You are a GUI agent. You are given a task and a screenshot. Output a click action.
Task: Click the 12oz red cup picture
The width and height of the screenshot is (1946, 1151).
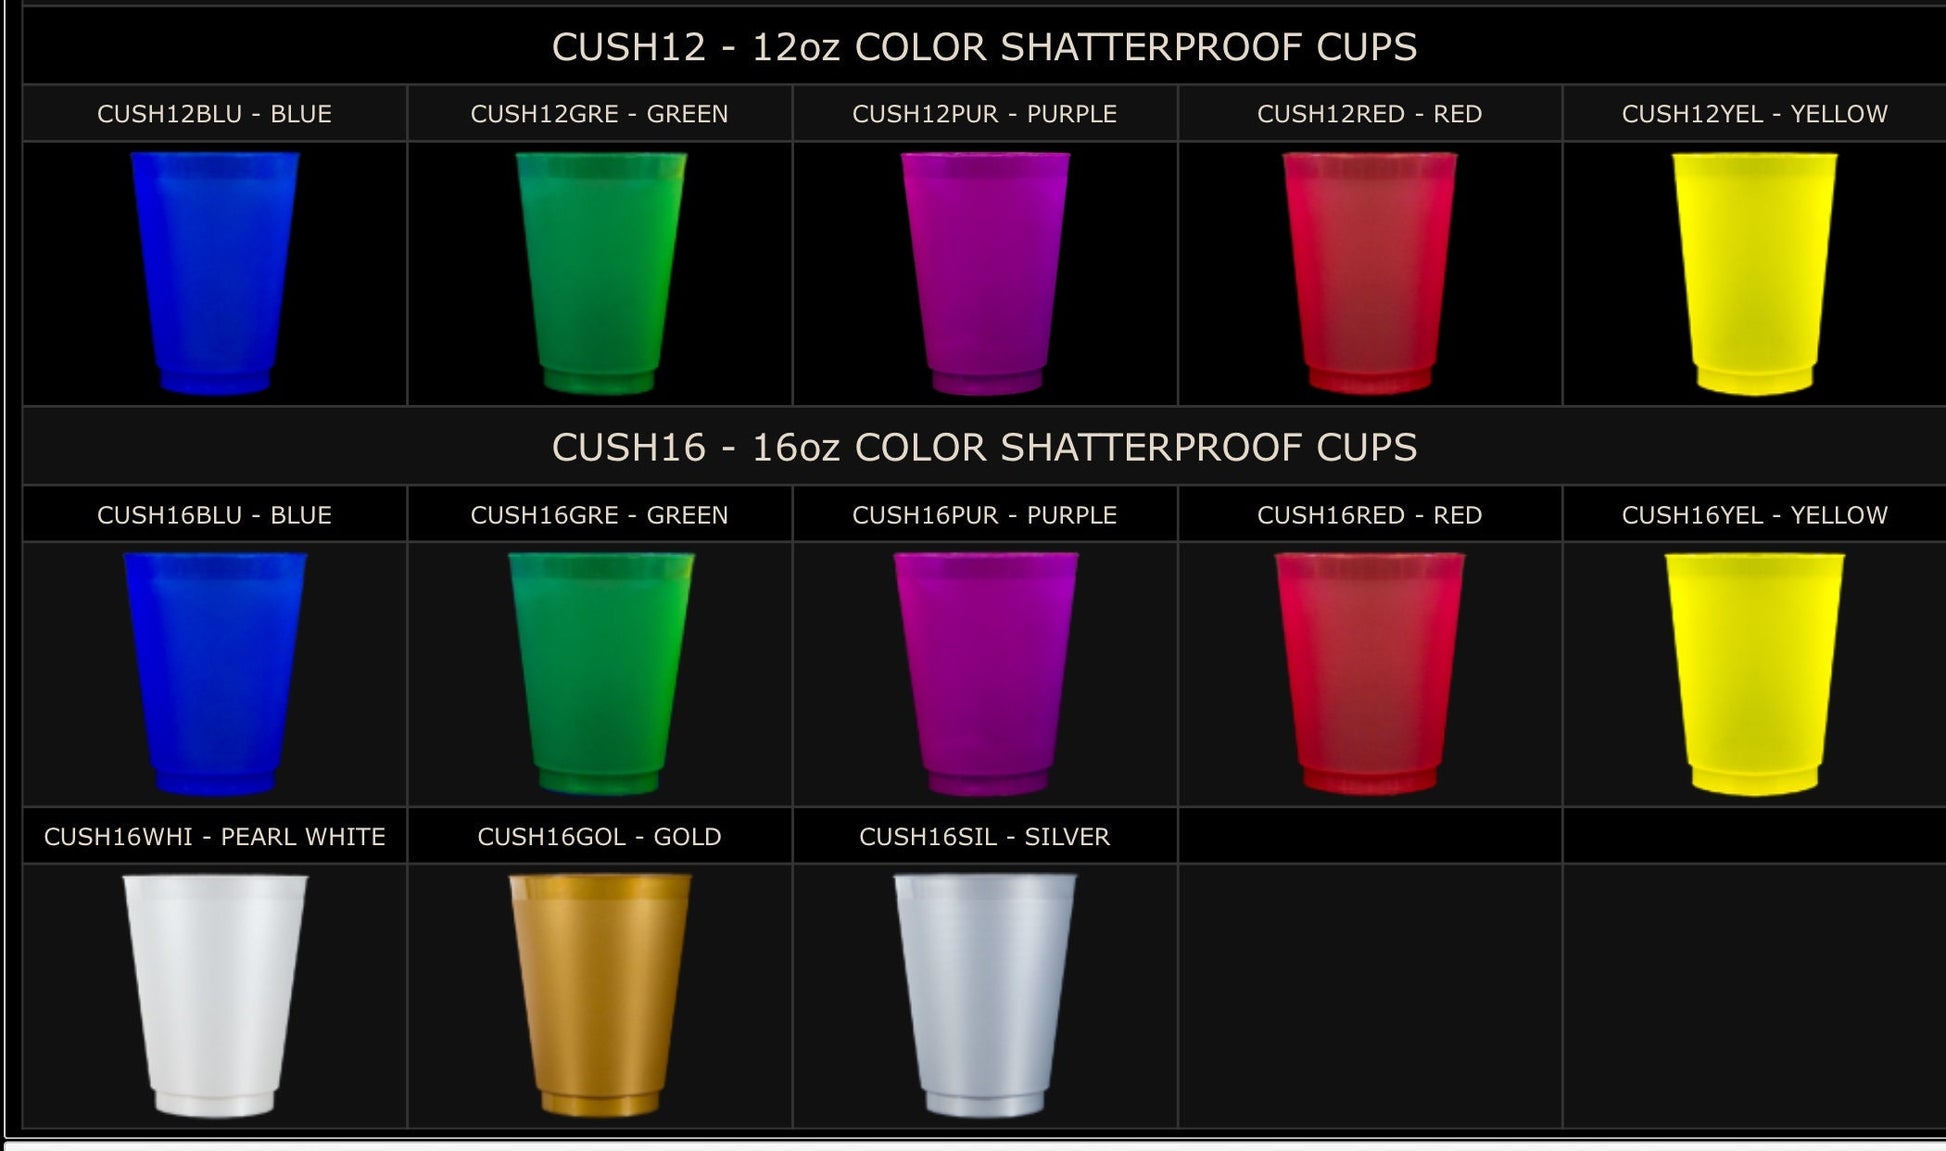click(1370, 273)
